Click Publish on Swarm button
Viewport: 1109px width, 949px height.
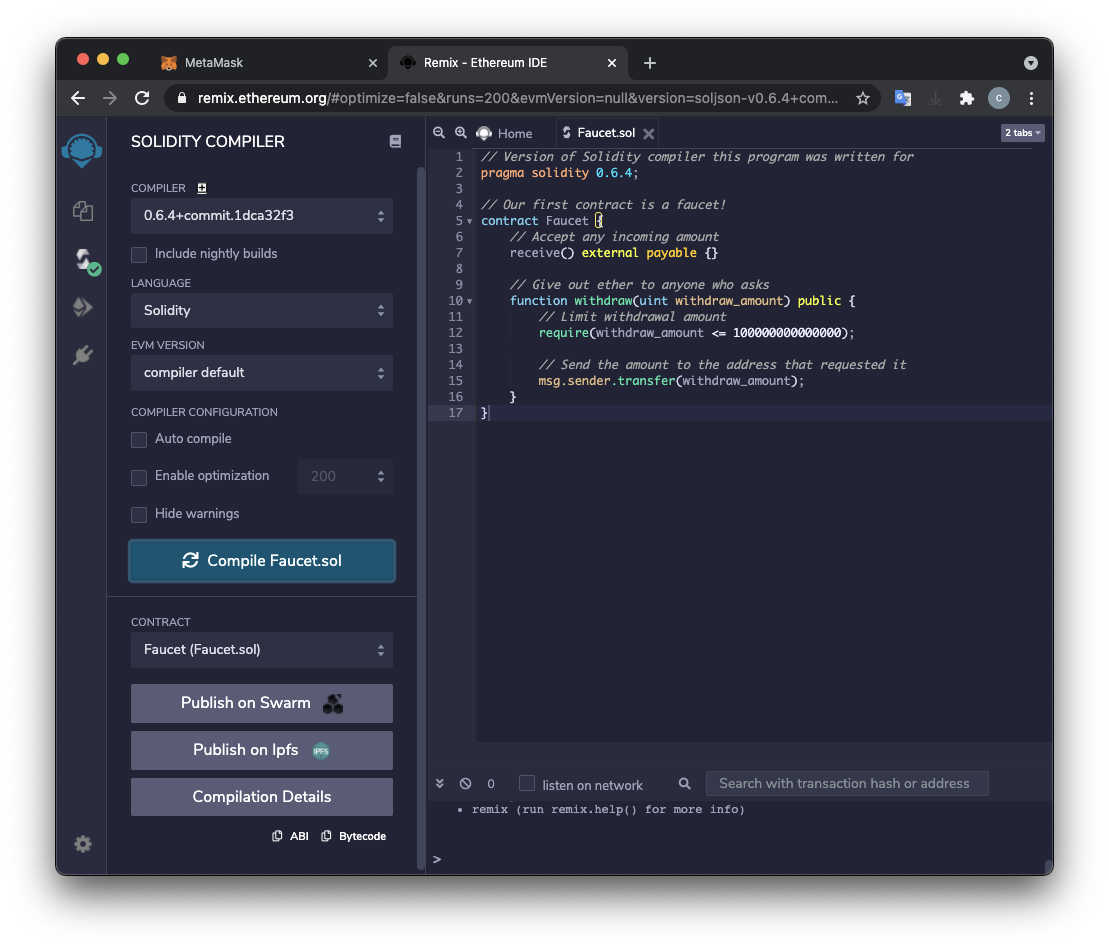point(262,703)
